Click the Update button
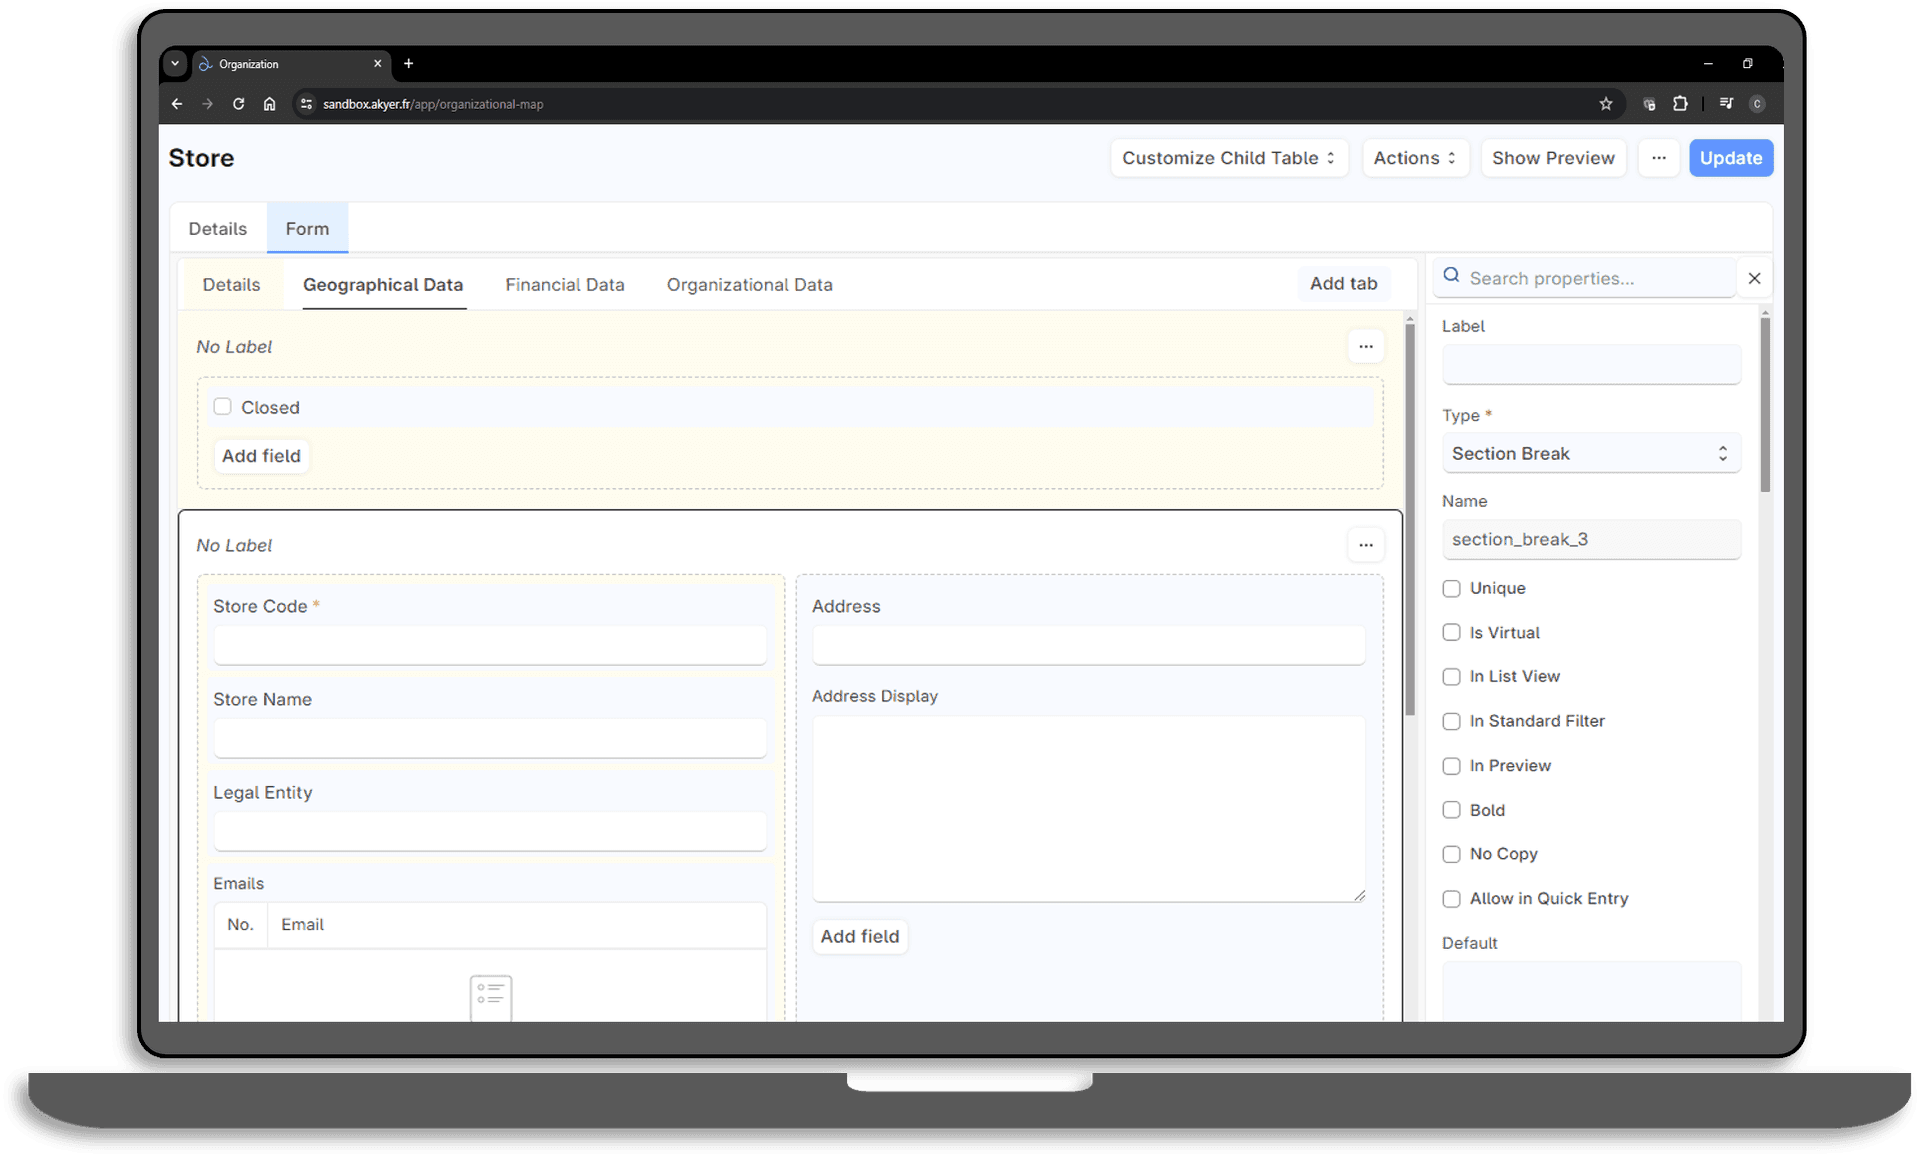The image size is (1920, 1157). click(1731, 158)
